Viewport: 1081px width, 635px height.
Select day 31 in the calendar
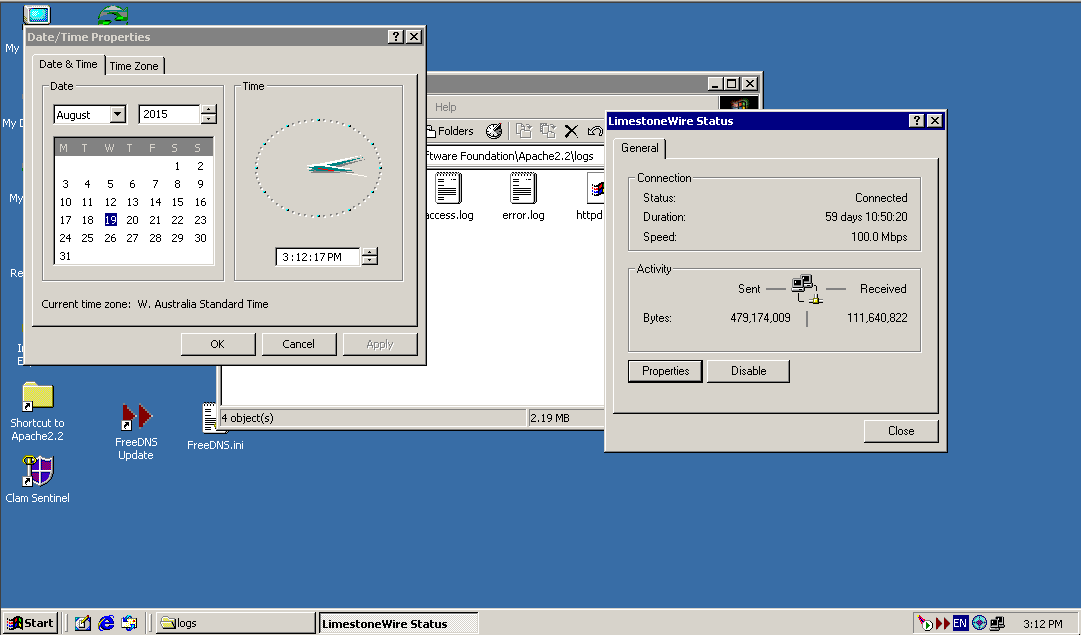[x=65, y=256]
